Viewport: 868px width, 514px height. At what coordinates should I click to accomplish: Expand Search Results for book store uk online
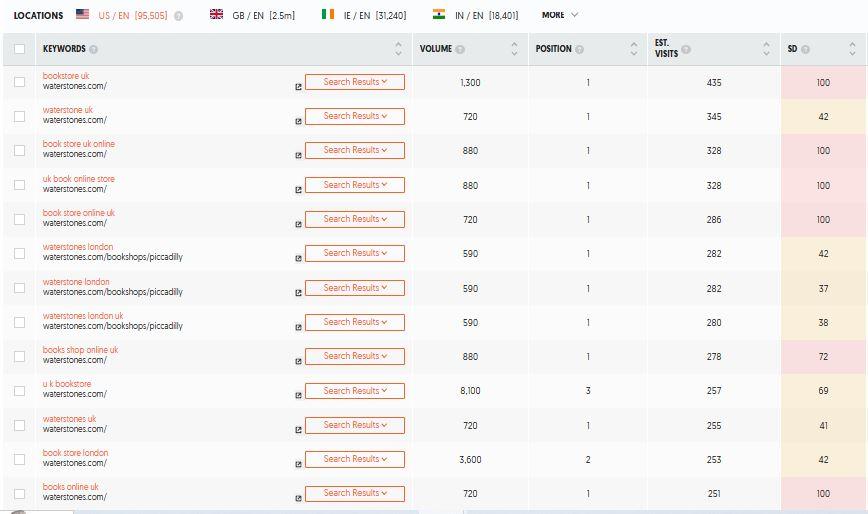pyautogui.click(x=355, y=150)
